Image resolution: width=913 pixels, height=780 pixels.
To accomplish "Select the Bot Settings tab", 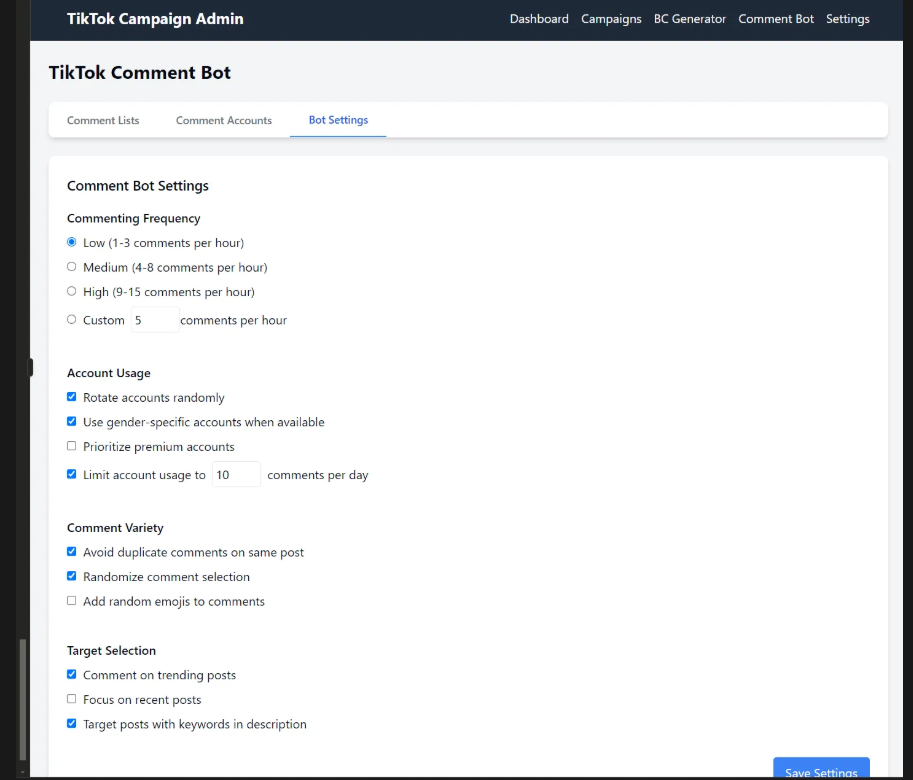I will (x=338, y=120).
